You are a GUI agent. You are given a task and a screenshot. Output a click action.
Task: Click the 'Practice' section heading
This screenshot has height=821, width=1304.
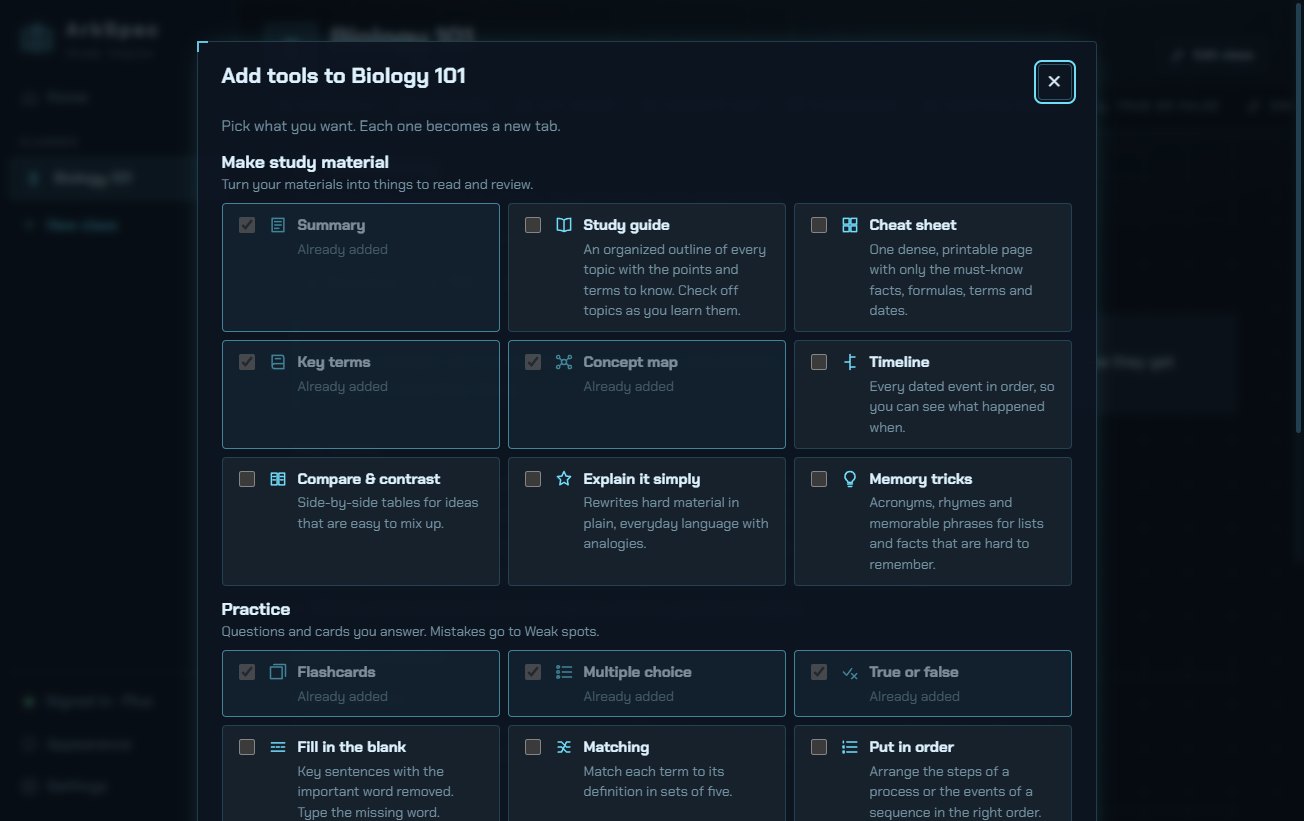(256, 609)
